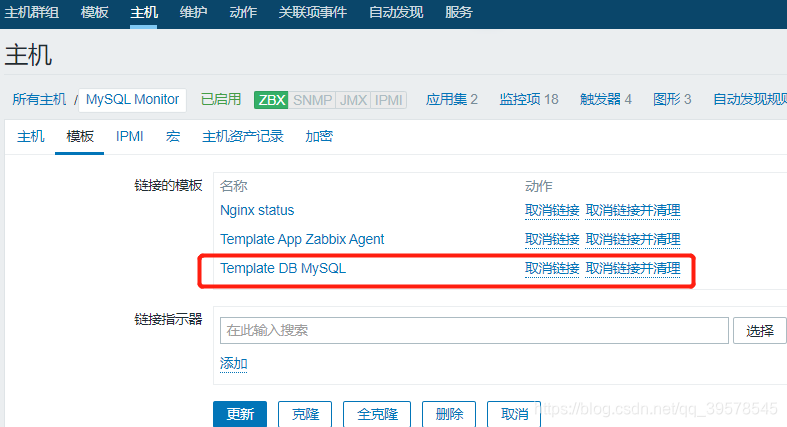787x427 pixels.
Task: Switch to the 主机资产记录 tab
Action: click(243, 136)
